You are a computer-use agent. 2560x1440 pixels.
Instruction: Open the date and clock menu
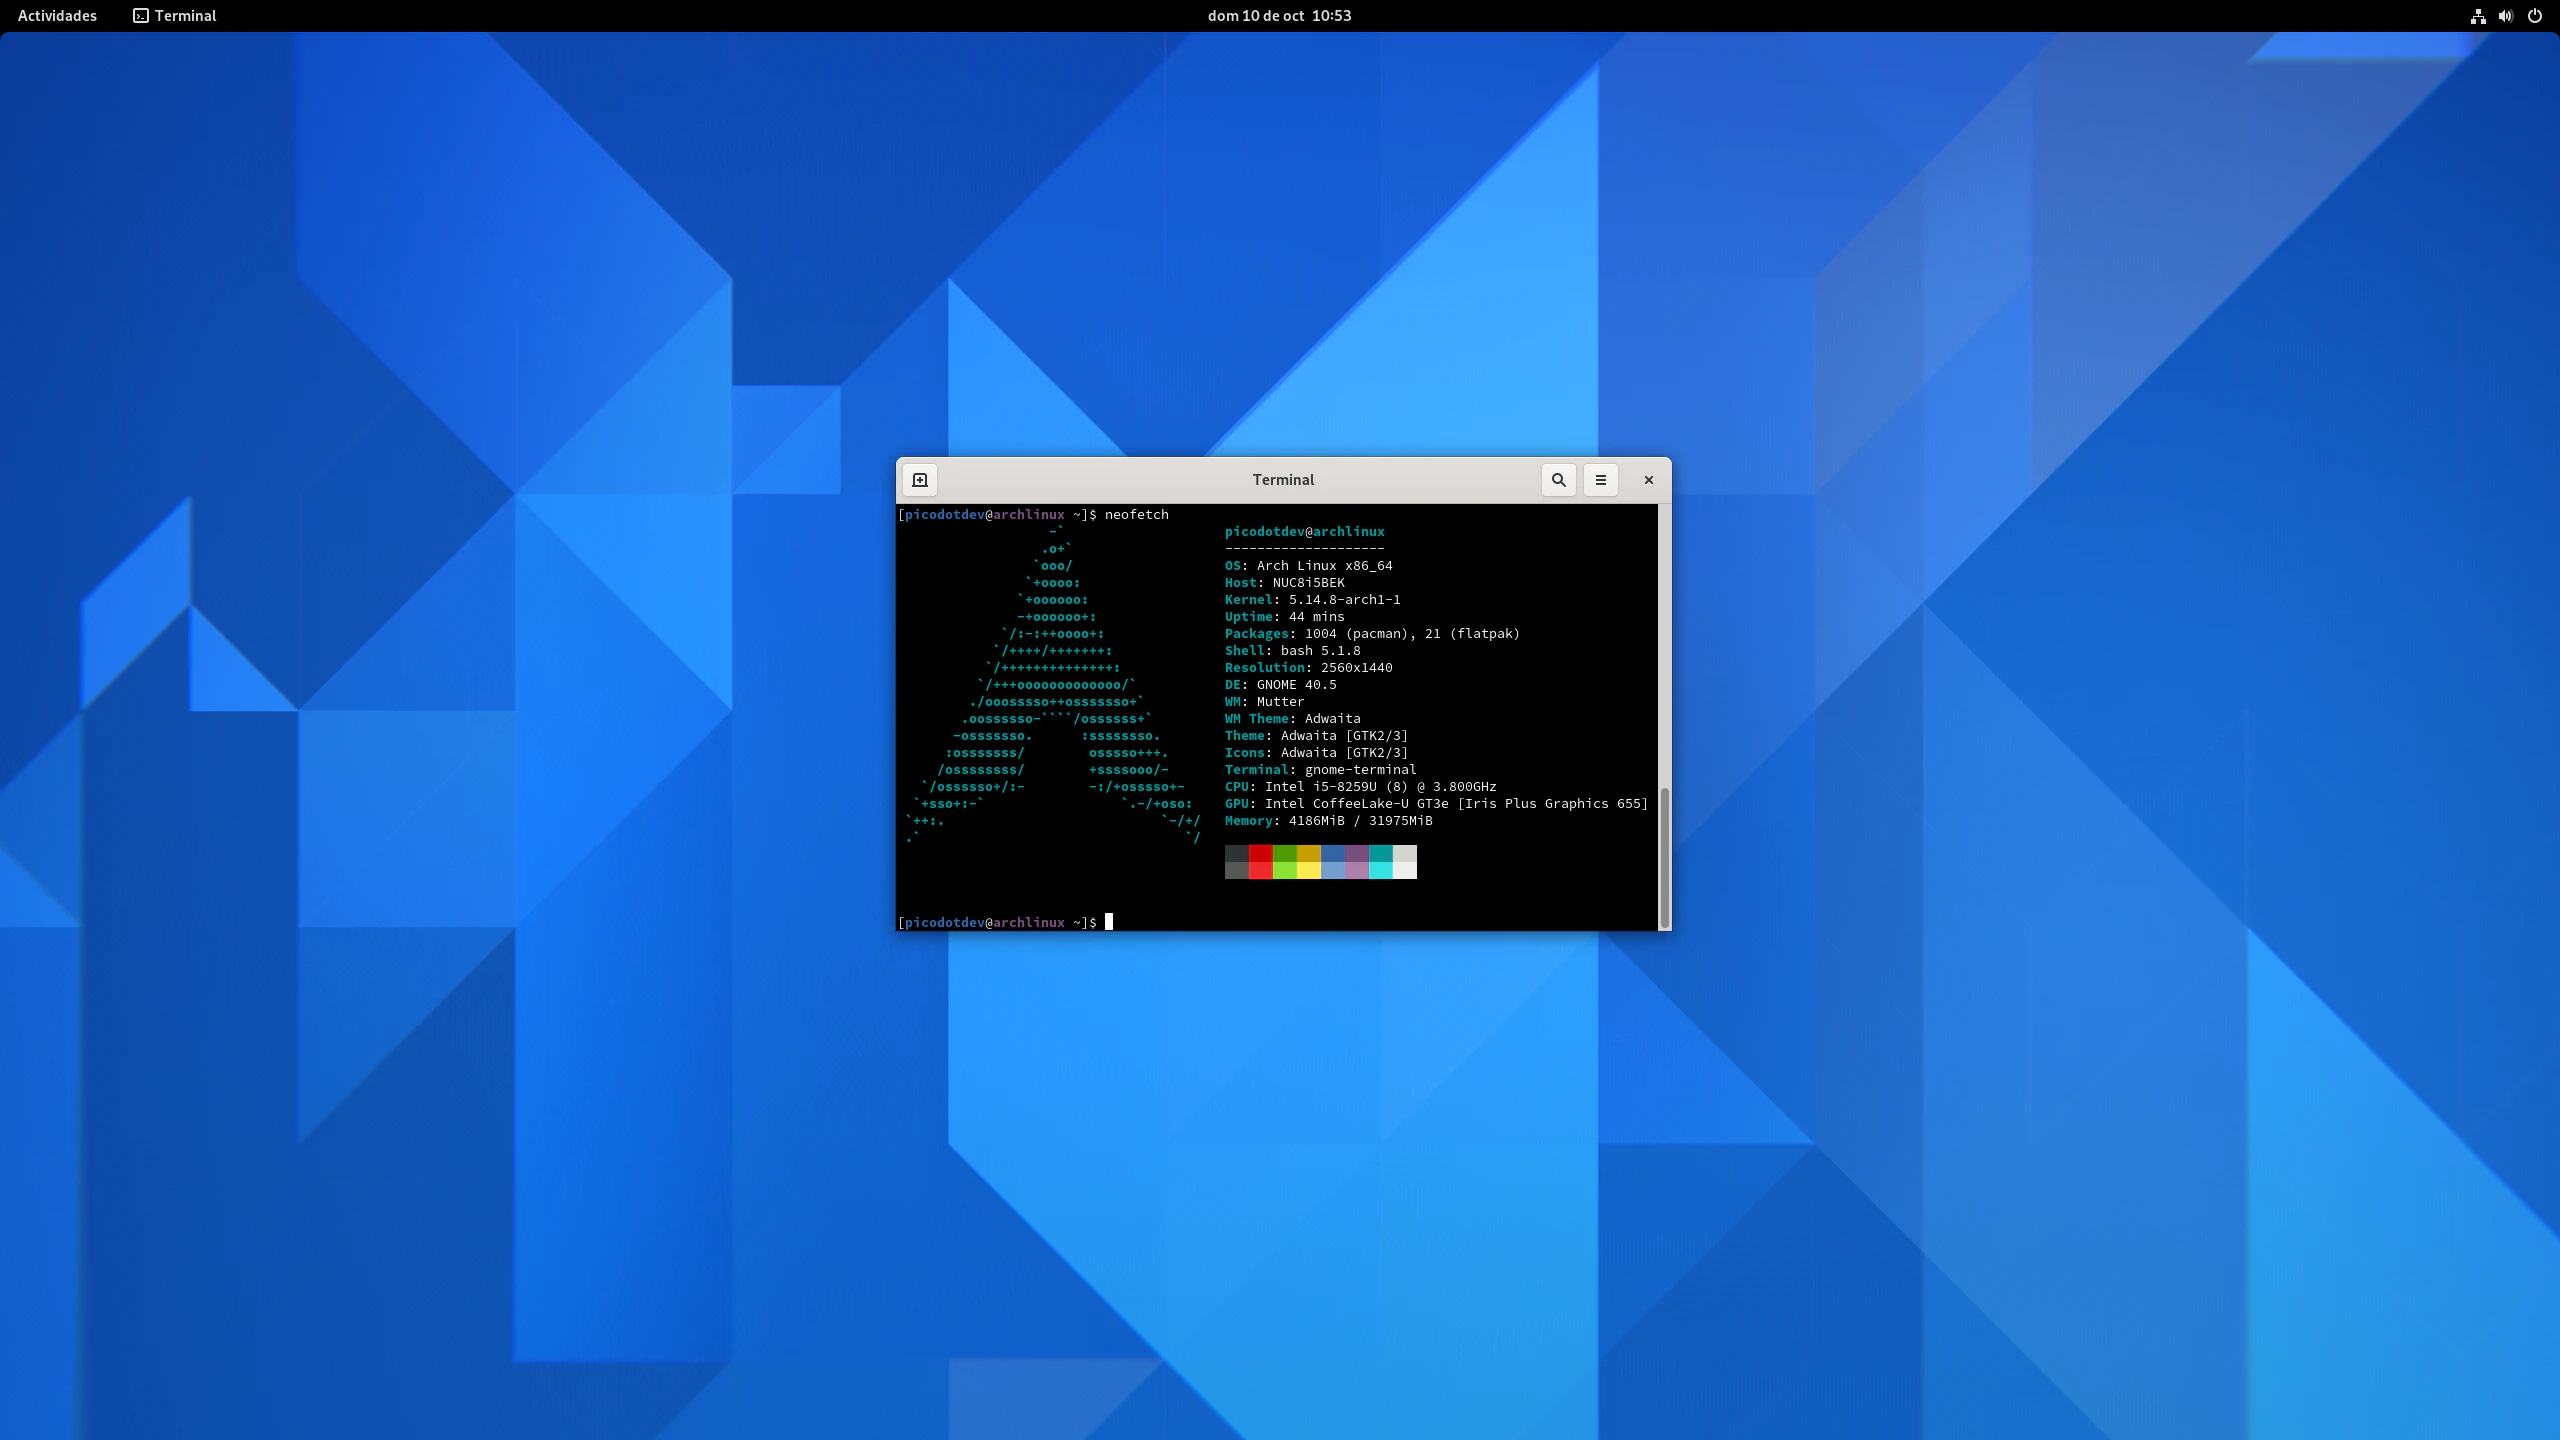tap(1279, 16)
